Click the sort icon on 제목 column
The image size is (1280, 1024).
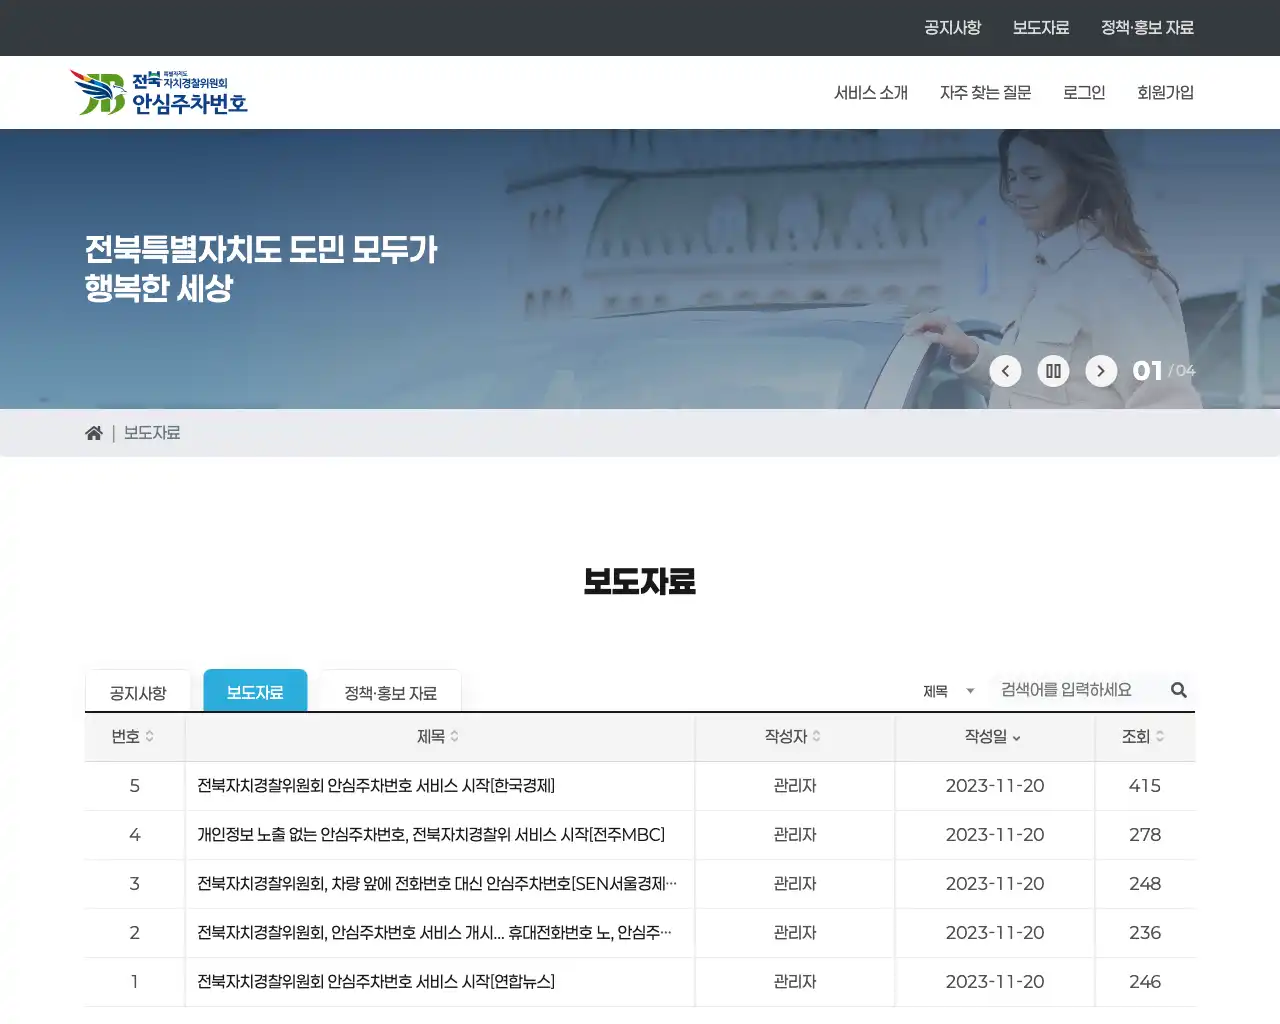pyautogui.click(x=453, y=737)
